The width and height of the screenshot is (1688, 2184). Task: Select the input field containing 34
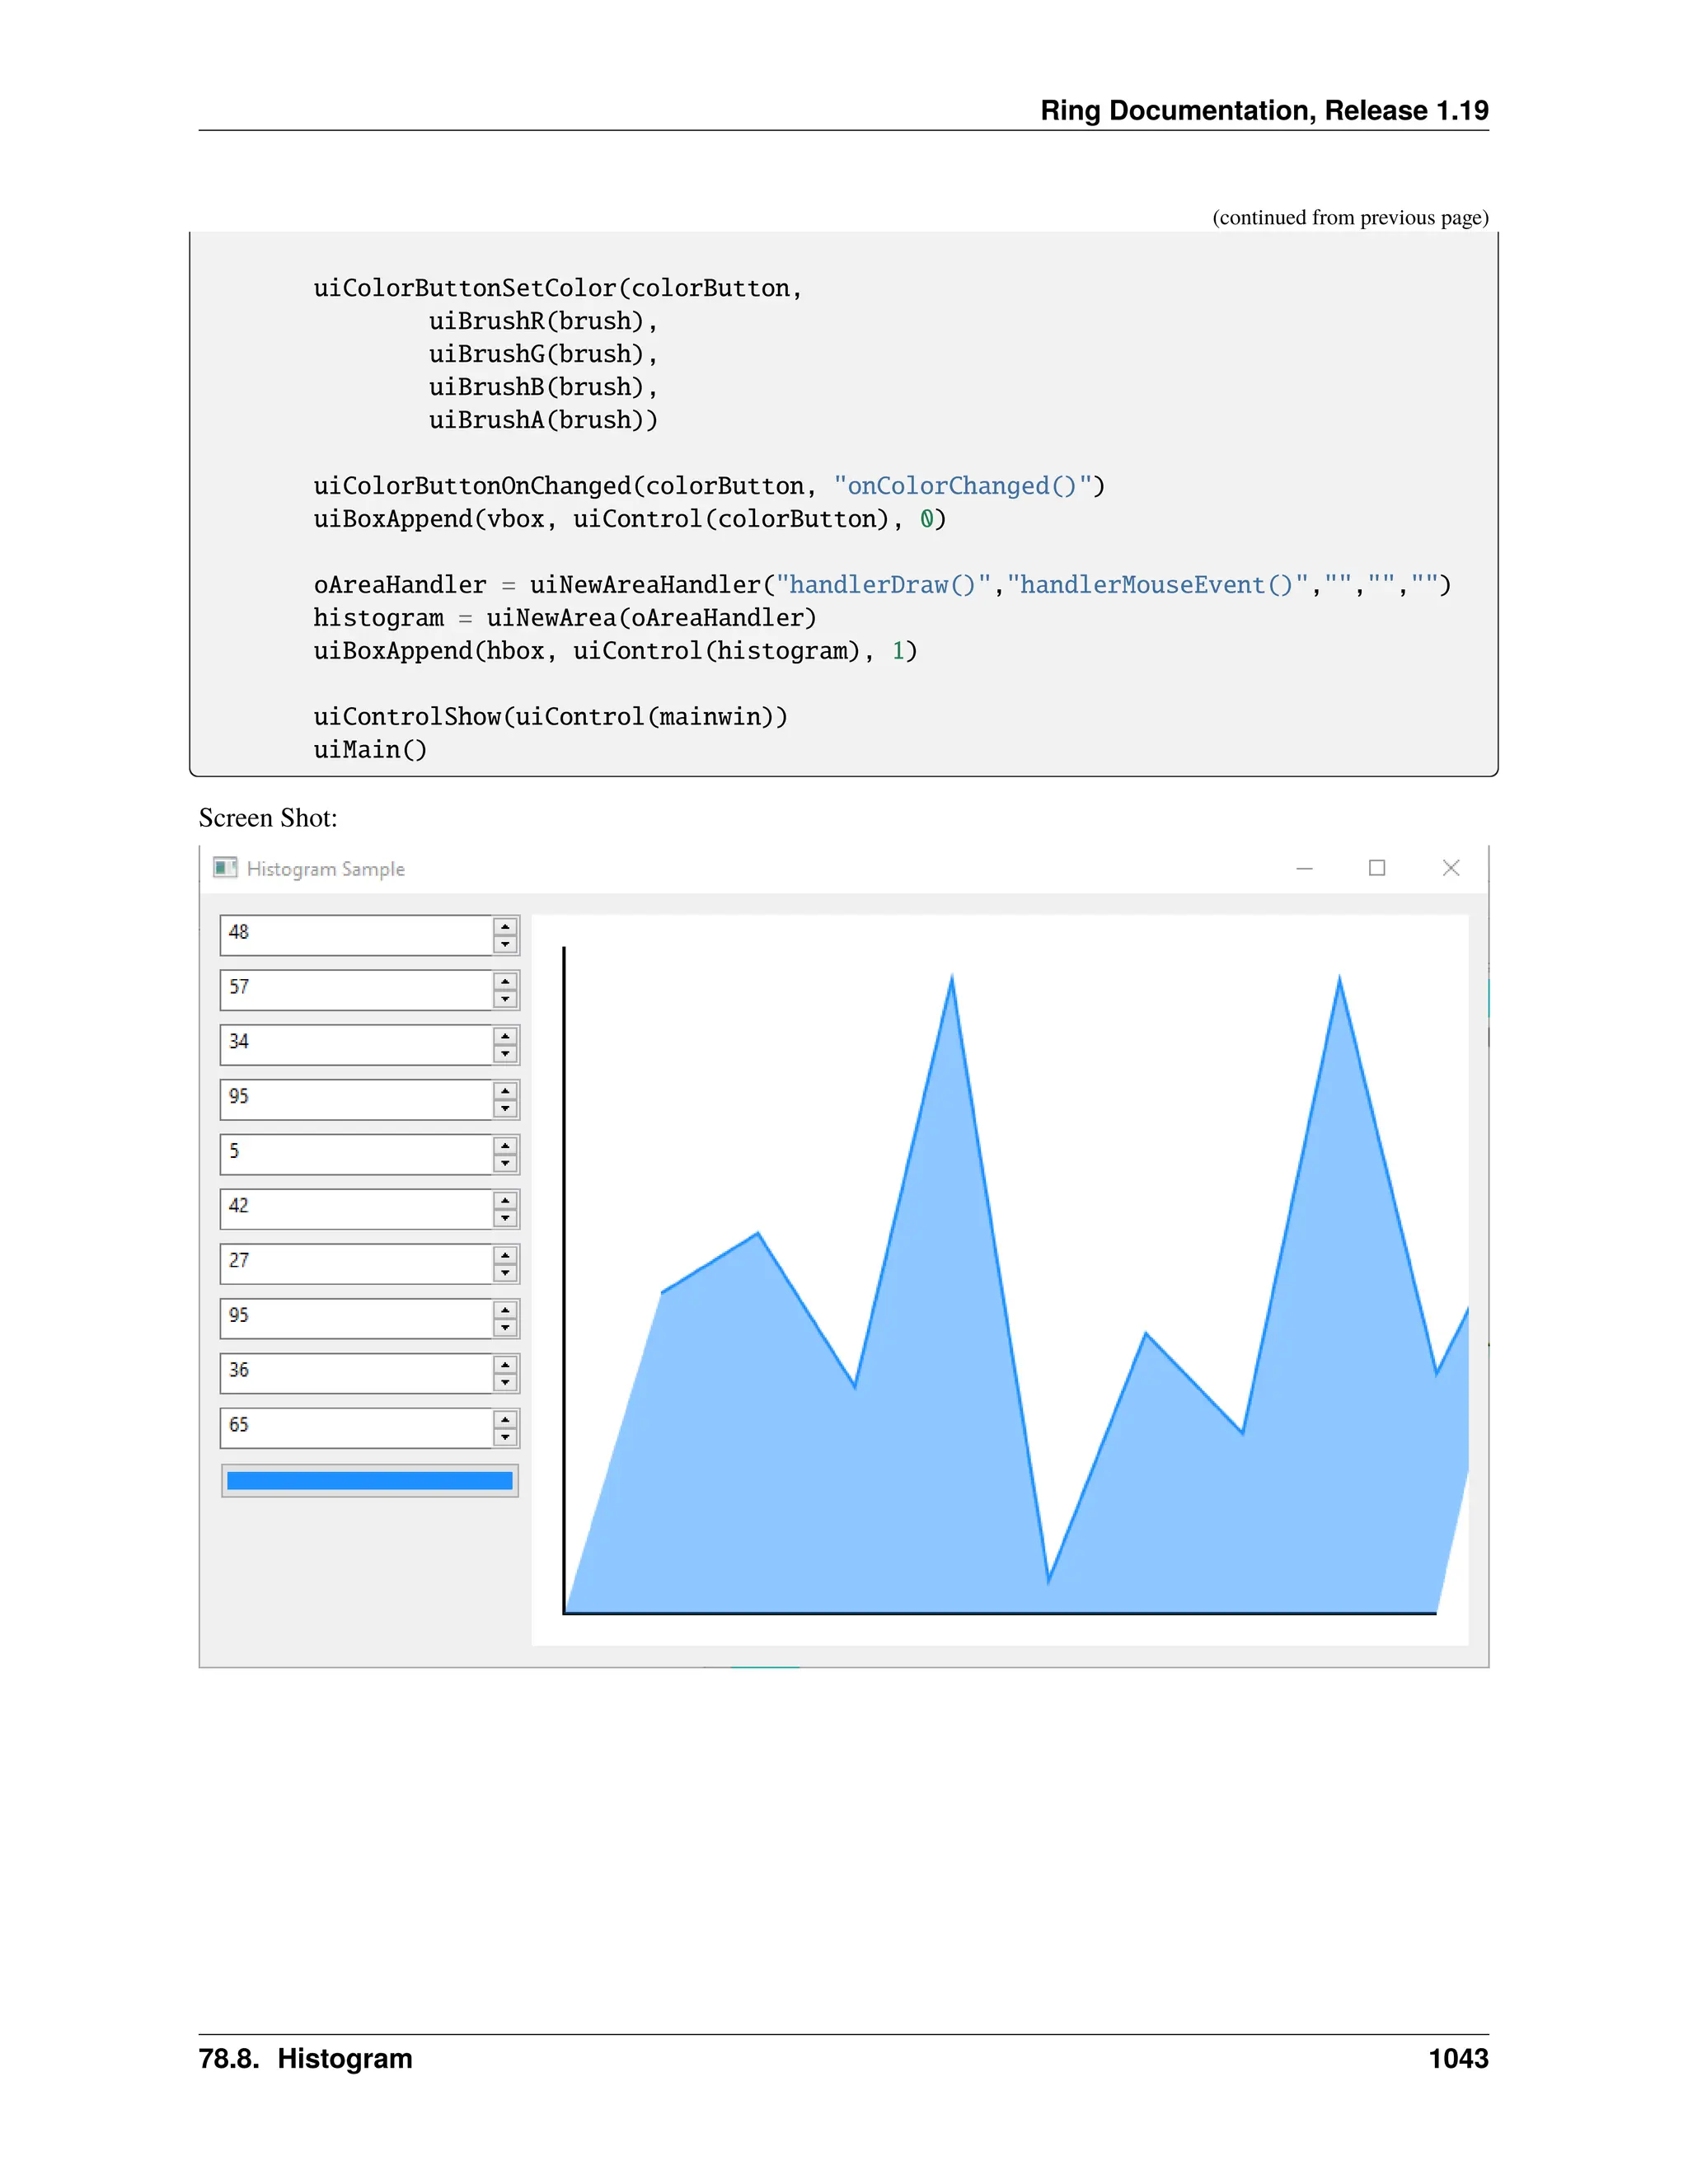[356, 1045]
